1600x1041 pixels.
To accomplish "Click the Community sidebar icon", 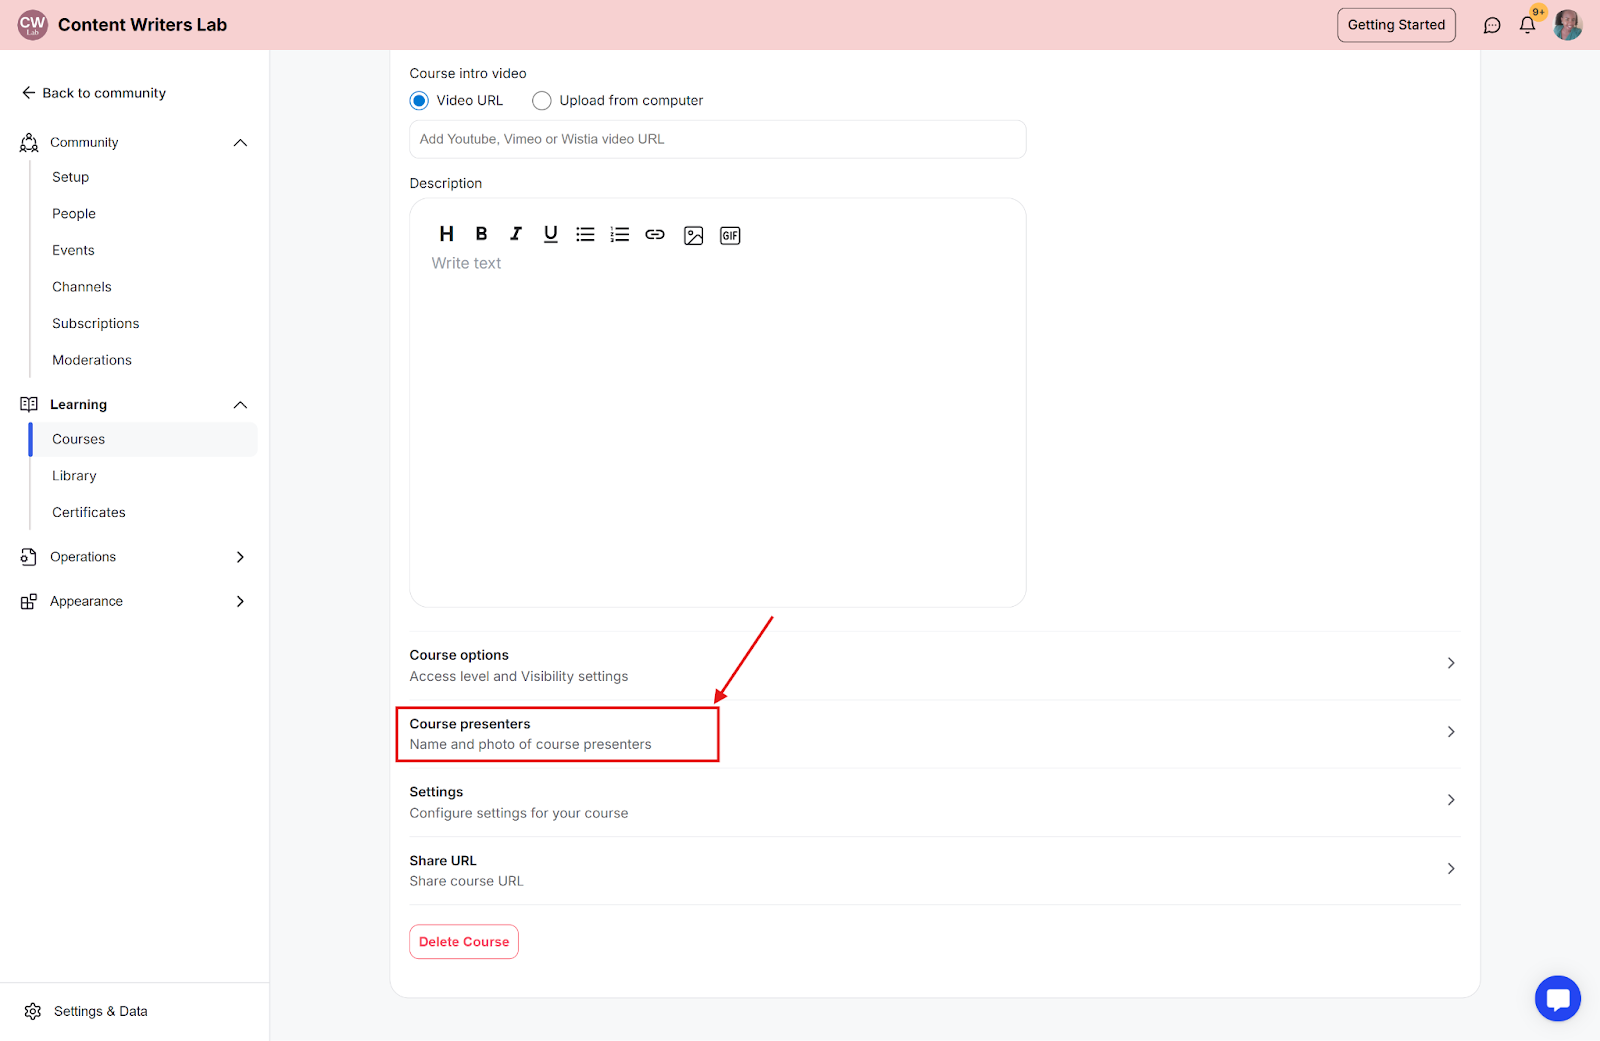I will (29, 143).
